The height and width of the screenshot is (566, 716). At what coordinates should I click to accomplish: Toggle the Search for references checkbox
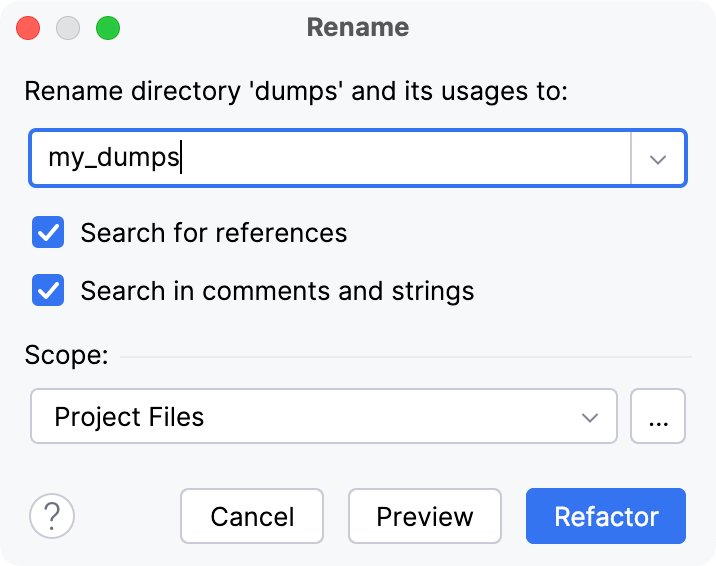point(49,233)
